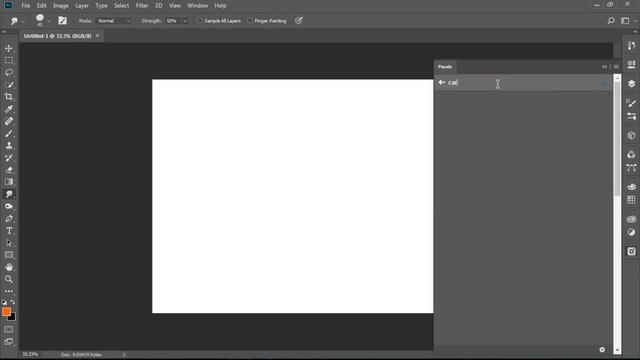The image size is (640, 360).
Task: Choose the Sponge tool
Action: (9, 207)
